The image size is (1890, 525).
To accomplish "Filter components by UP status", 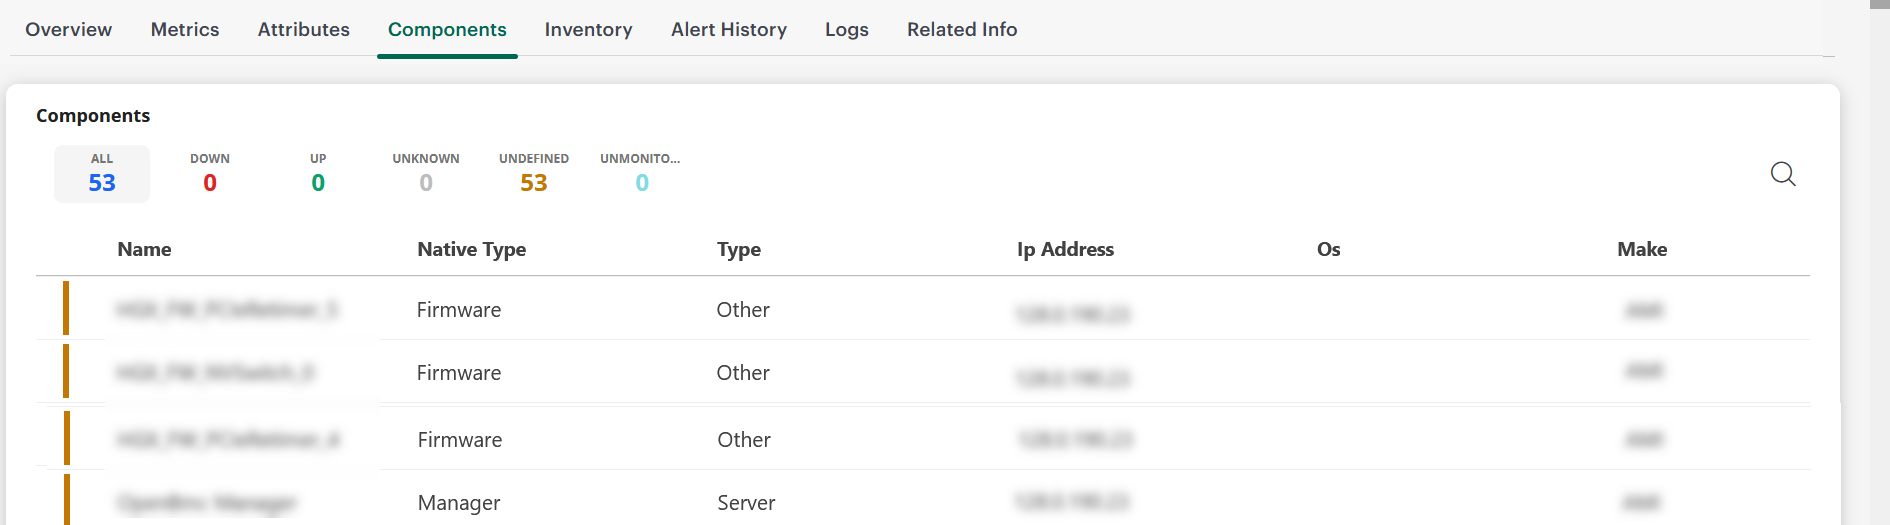I will [x=318, y=174].
